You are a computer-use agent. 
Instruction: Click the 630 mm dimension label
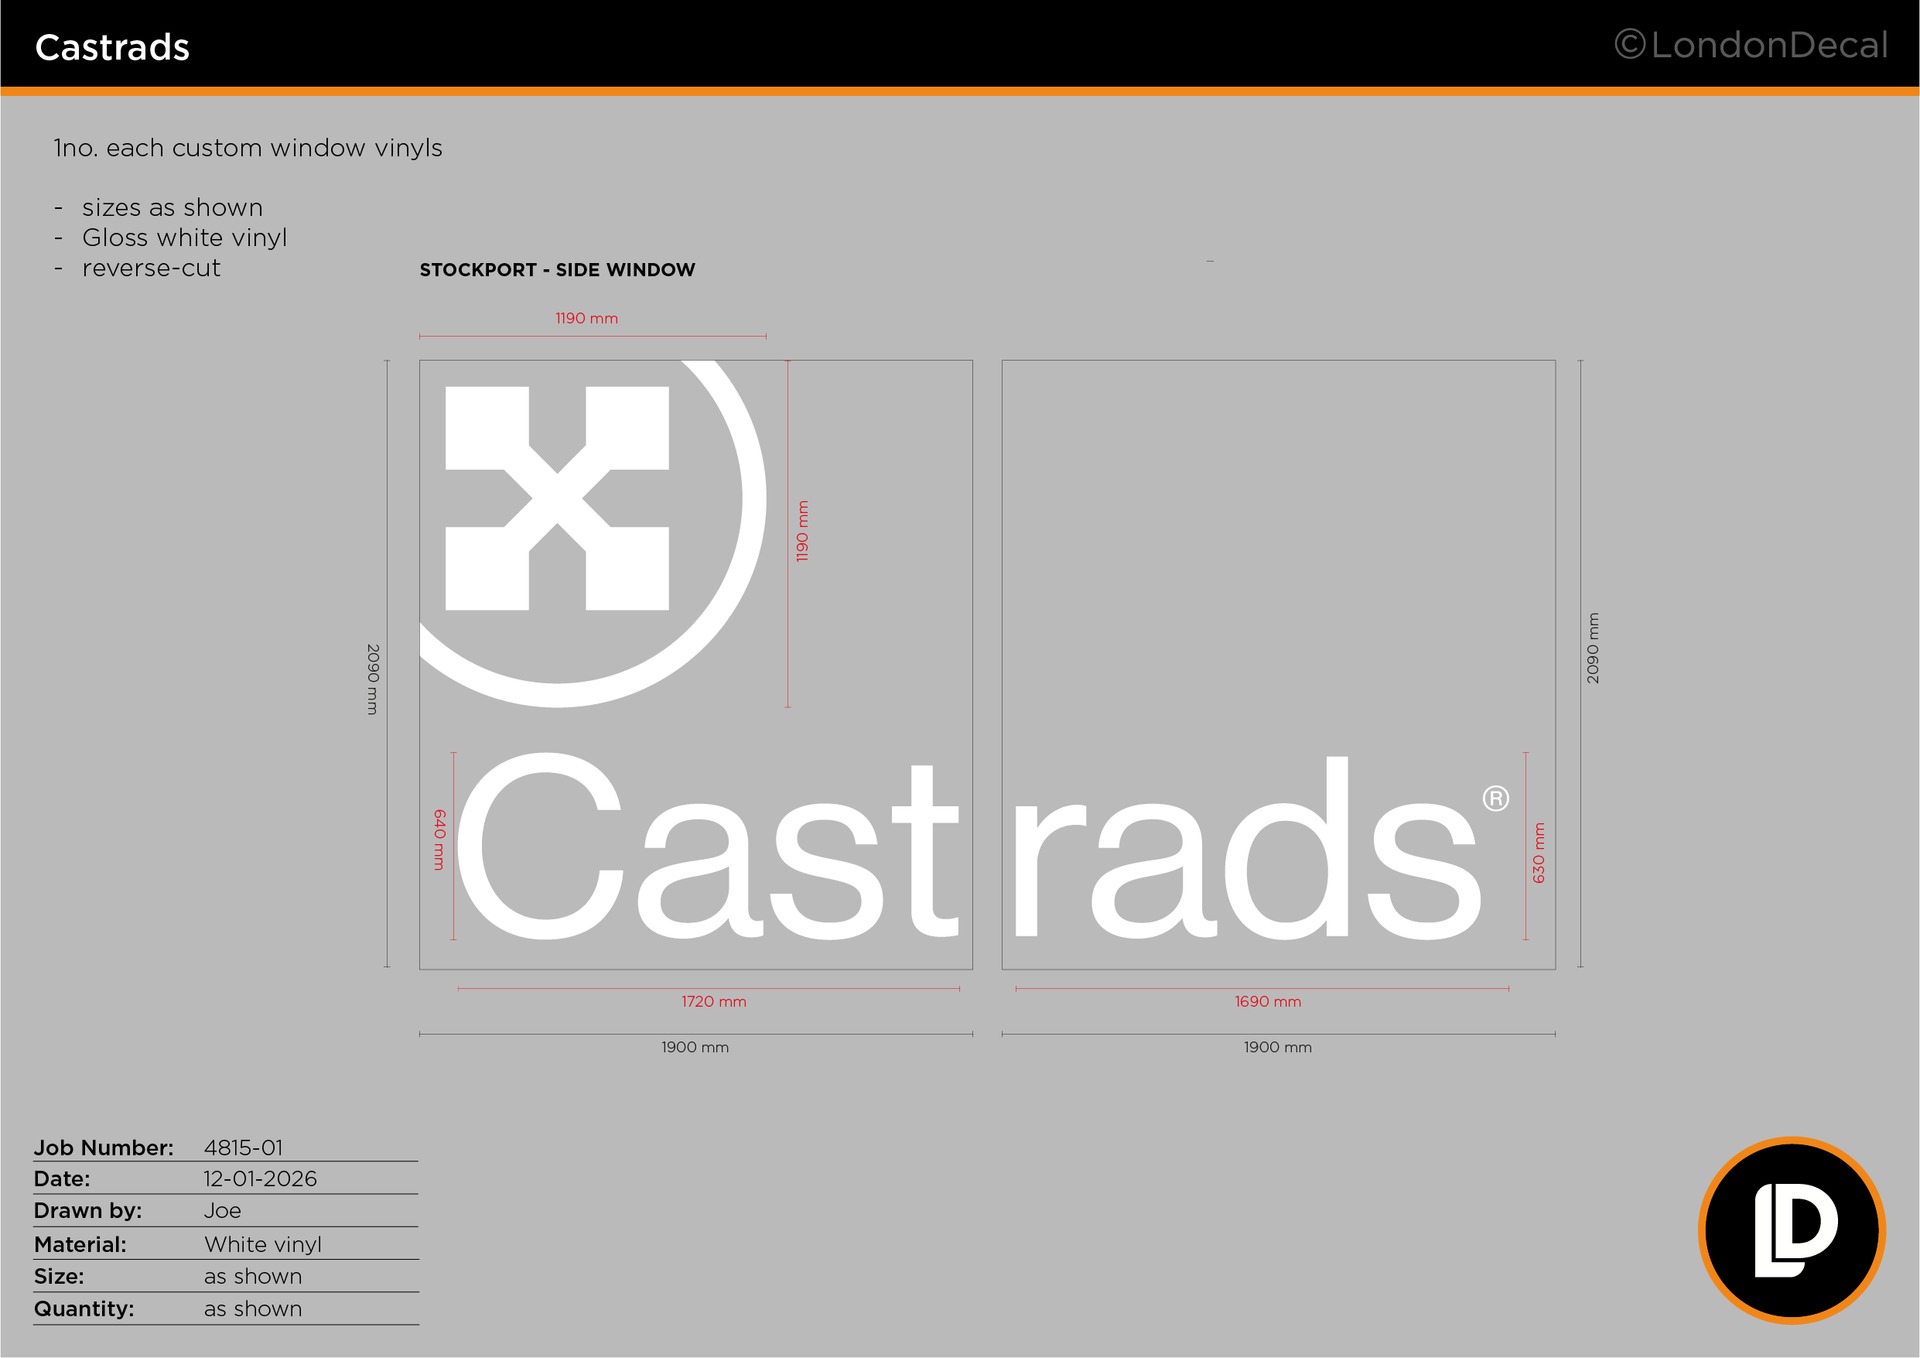pyautogui.click(x=1539, y=853)
